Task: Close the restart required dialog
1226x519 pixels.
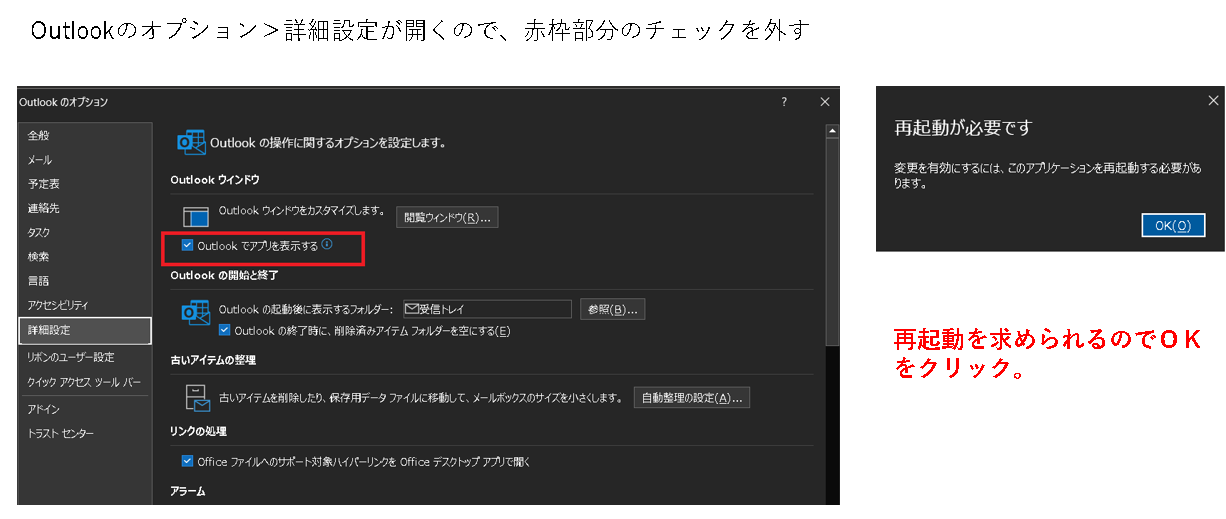Action: [1213, 100]
